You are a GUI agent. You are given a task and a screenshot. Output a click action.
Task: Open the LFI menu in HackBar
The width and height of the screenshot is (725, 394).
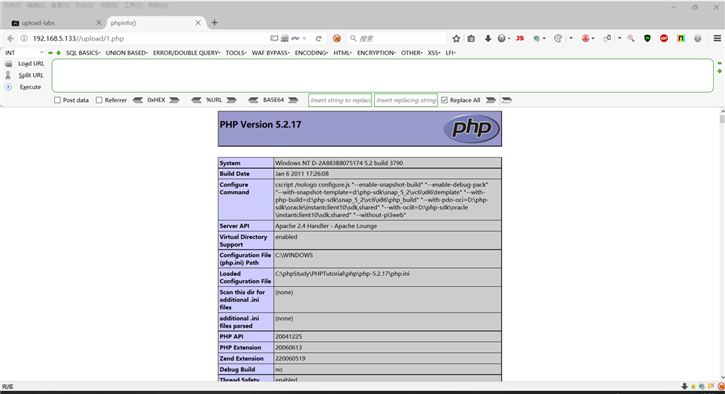coord(450,53)
